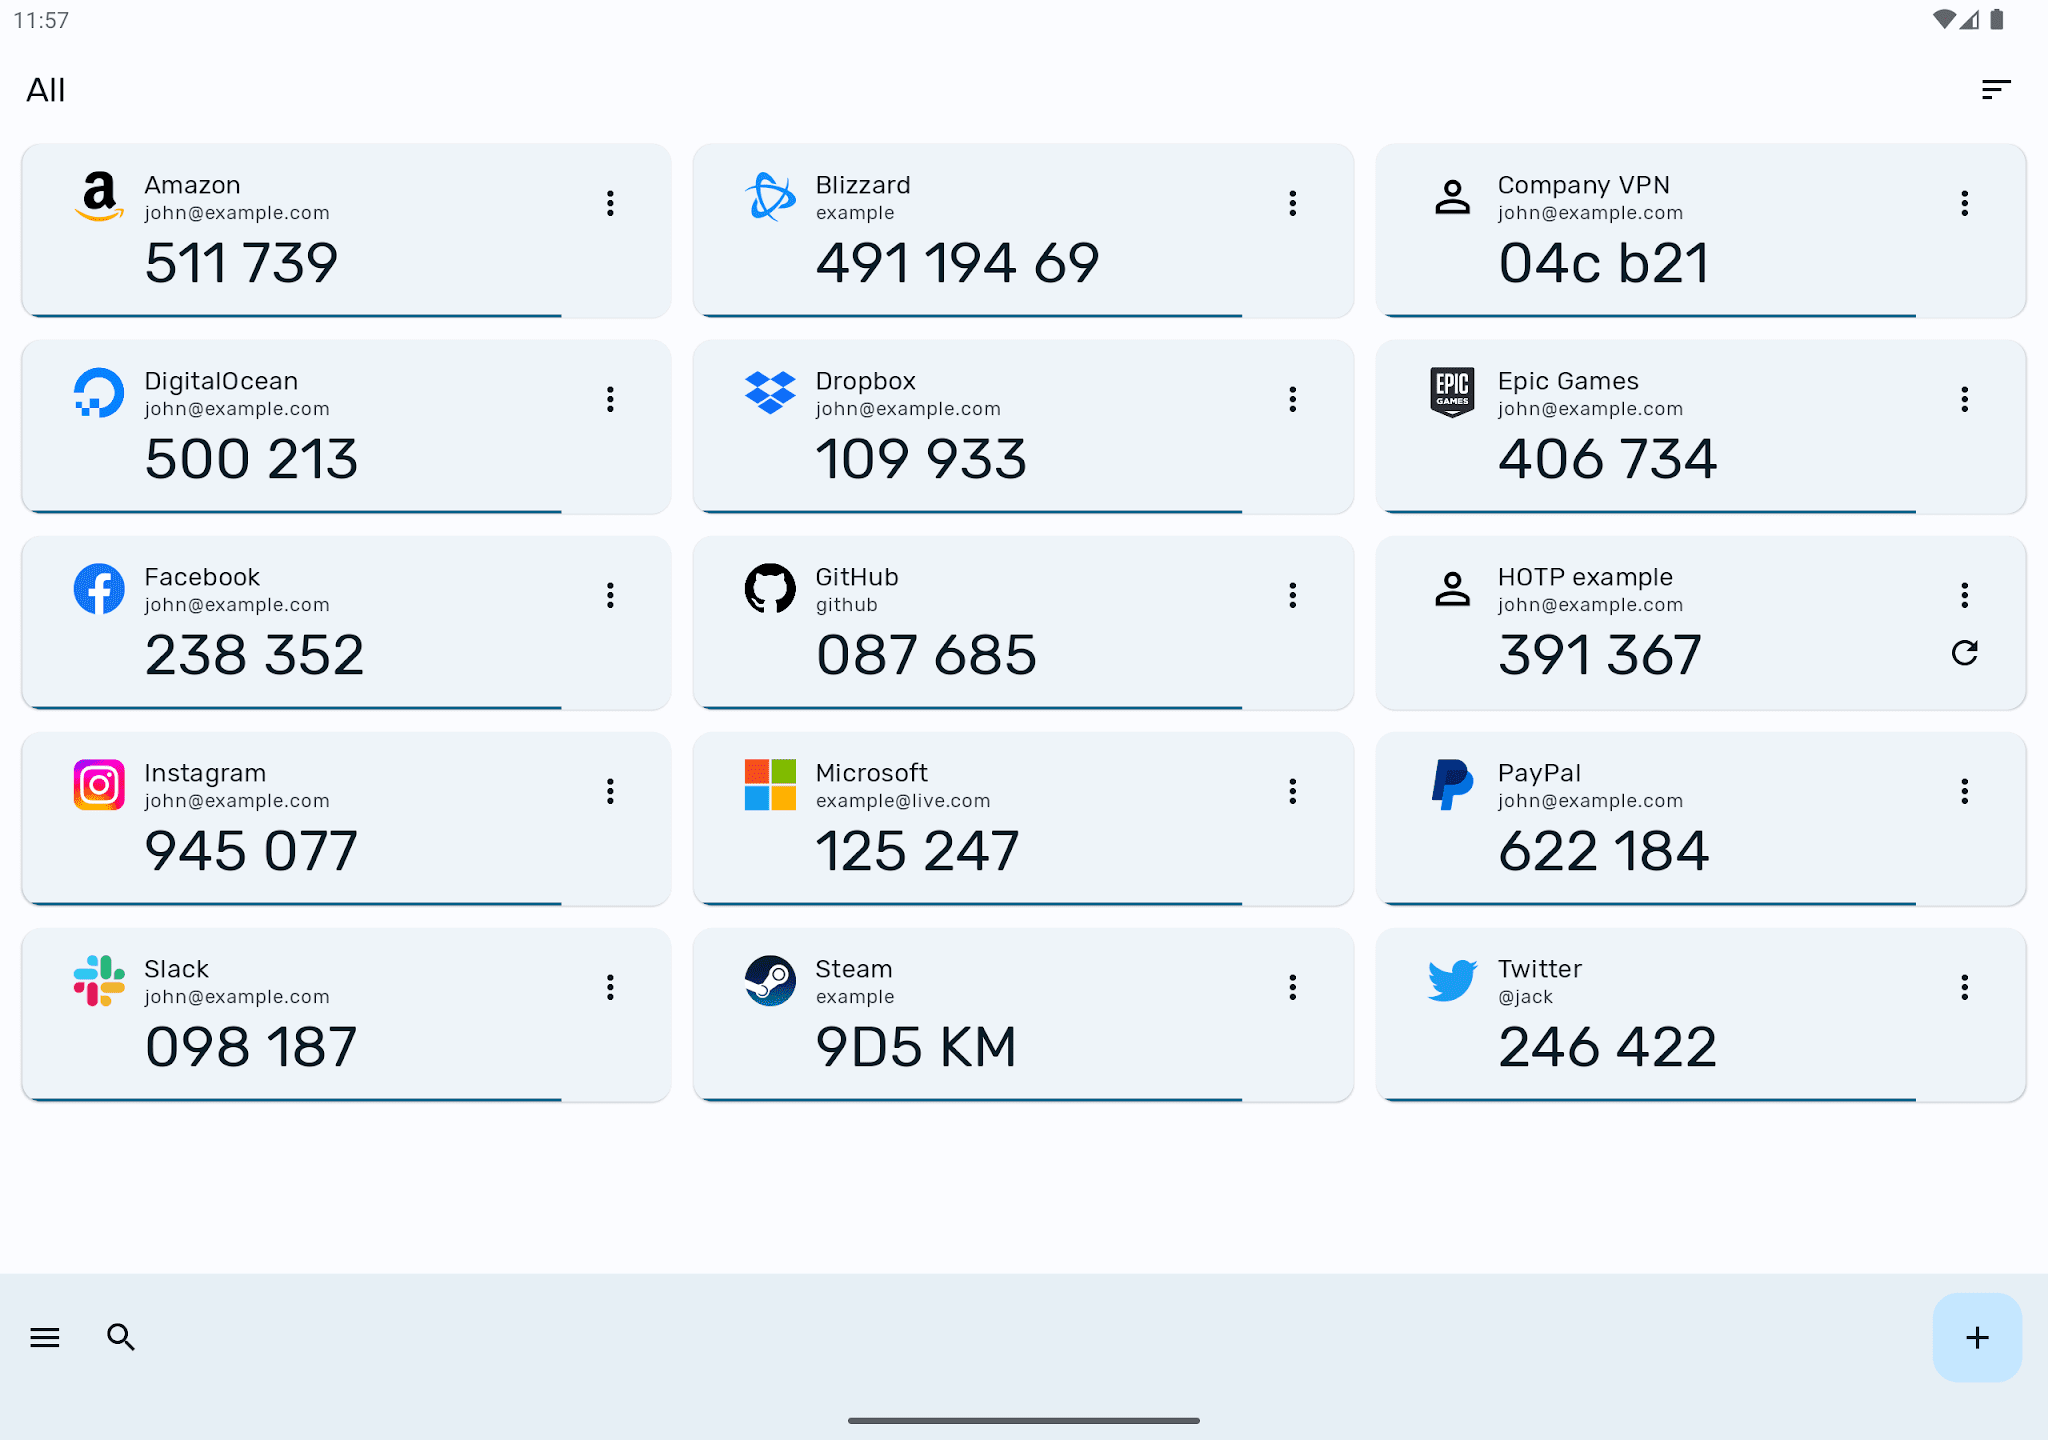Click the Twitter bird icon

[1452, 980]
